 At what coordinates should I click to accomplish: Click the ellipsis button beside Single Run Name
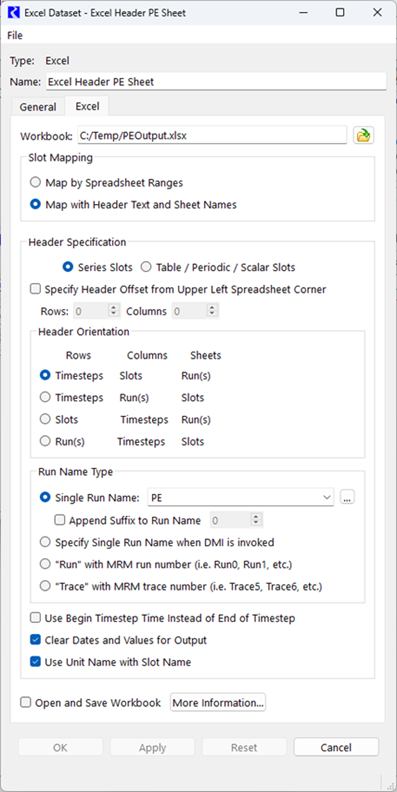[x=347, y=498]
